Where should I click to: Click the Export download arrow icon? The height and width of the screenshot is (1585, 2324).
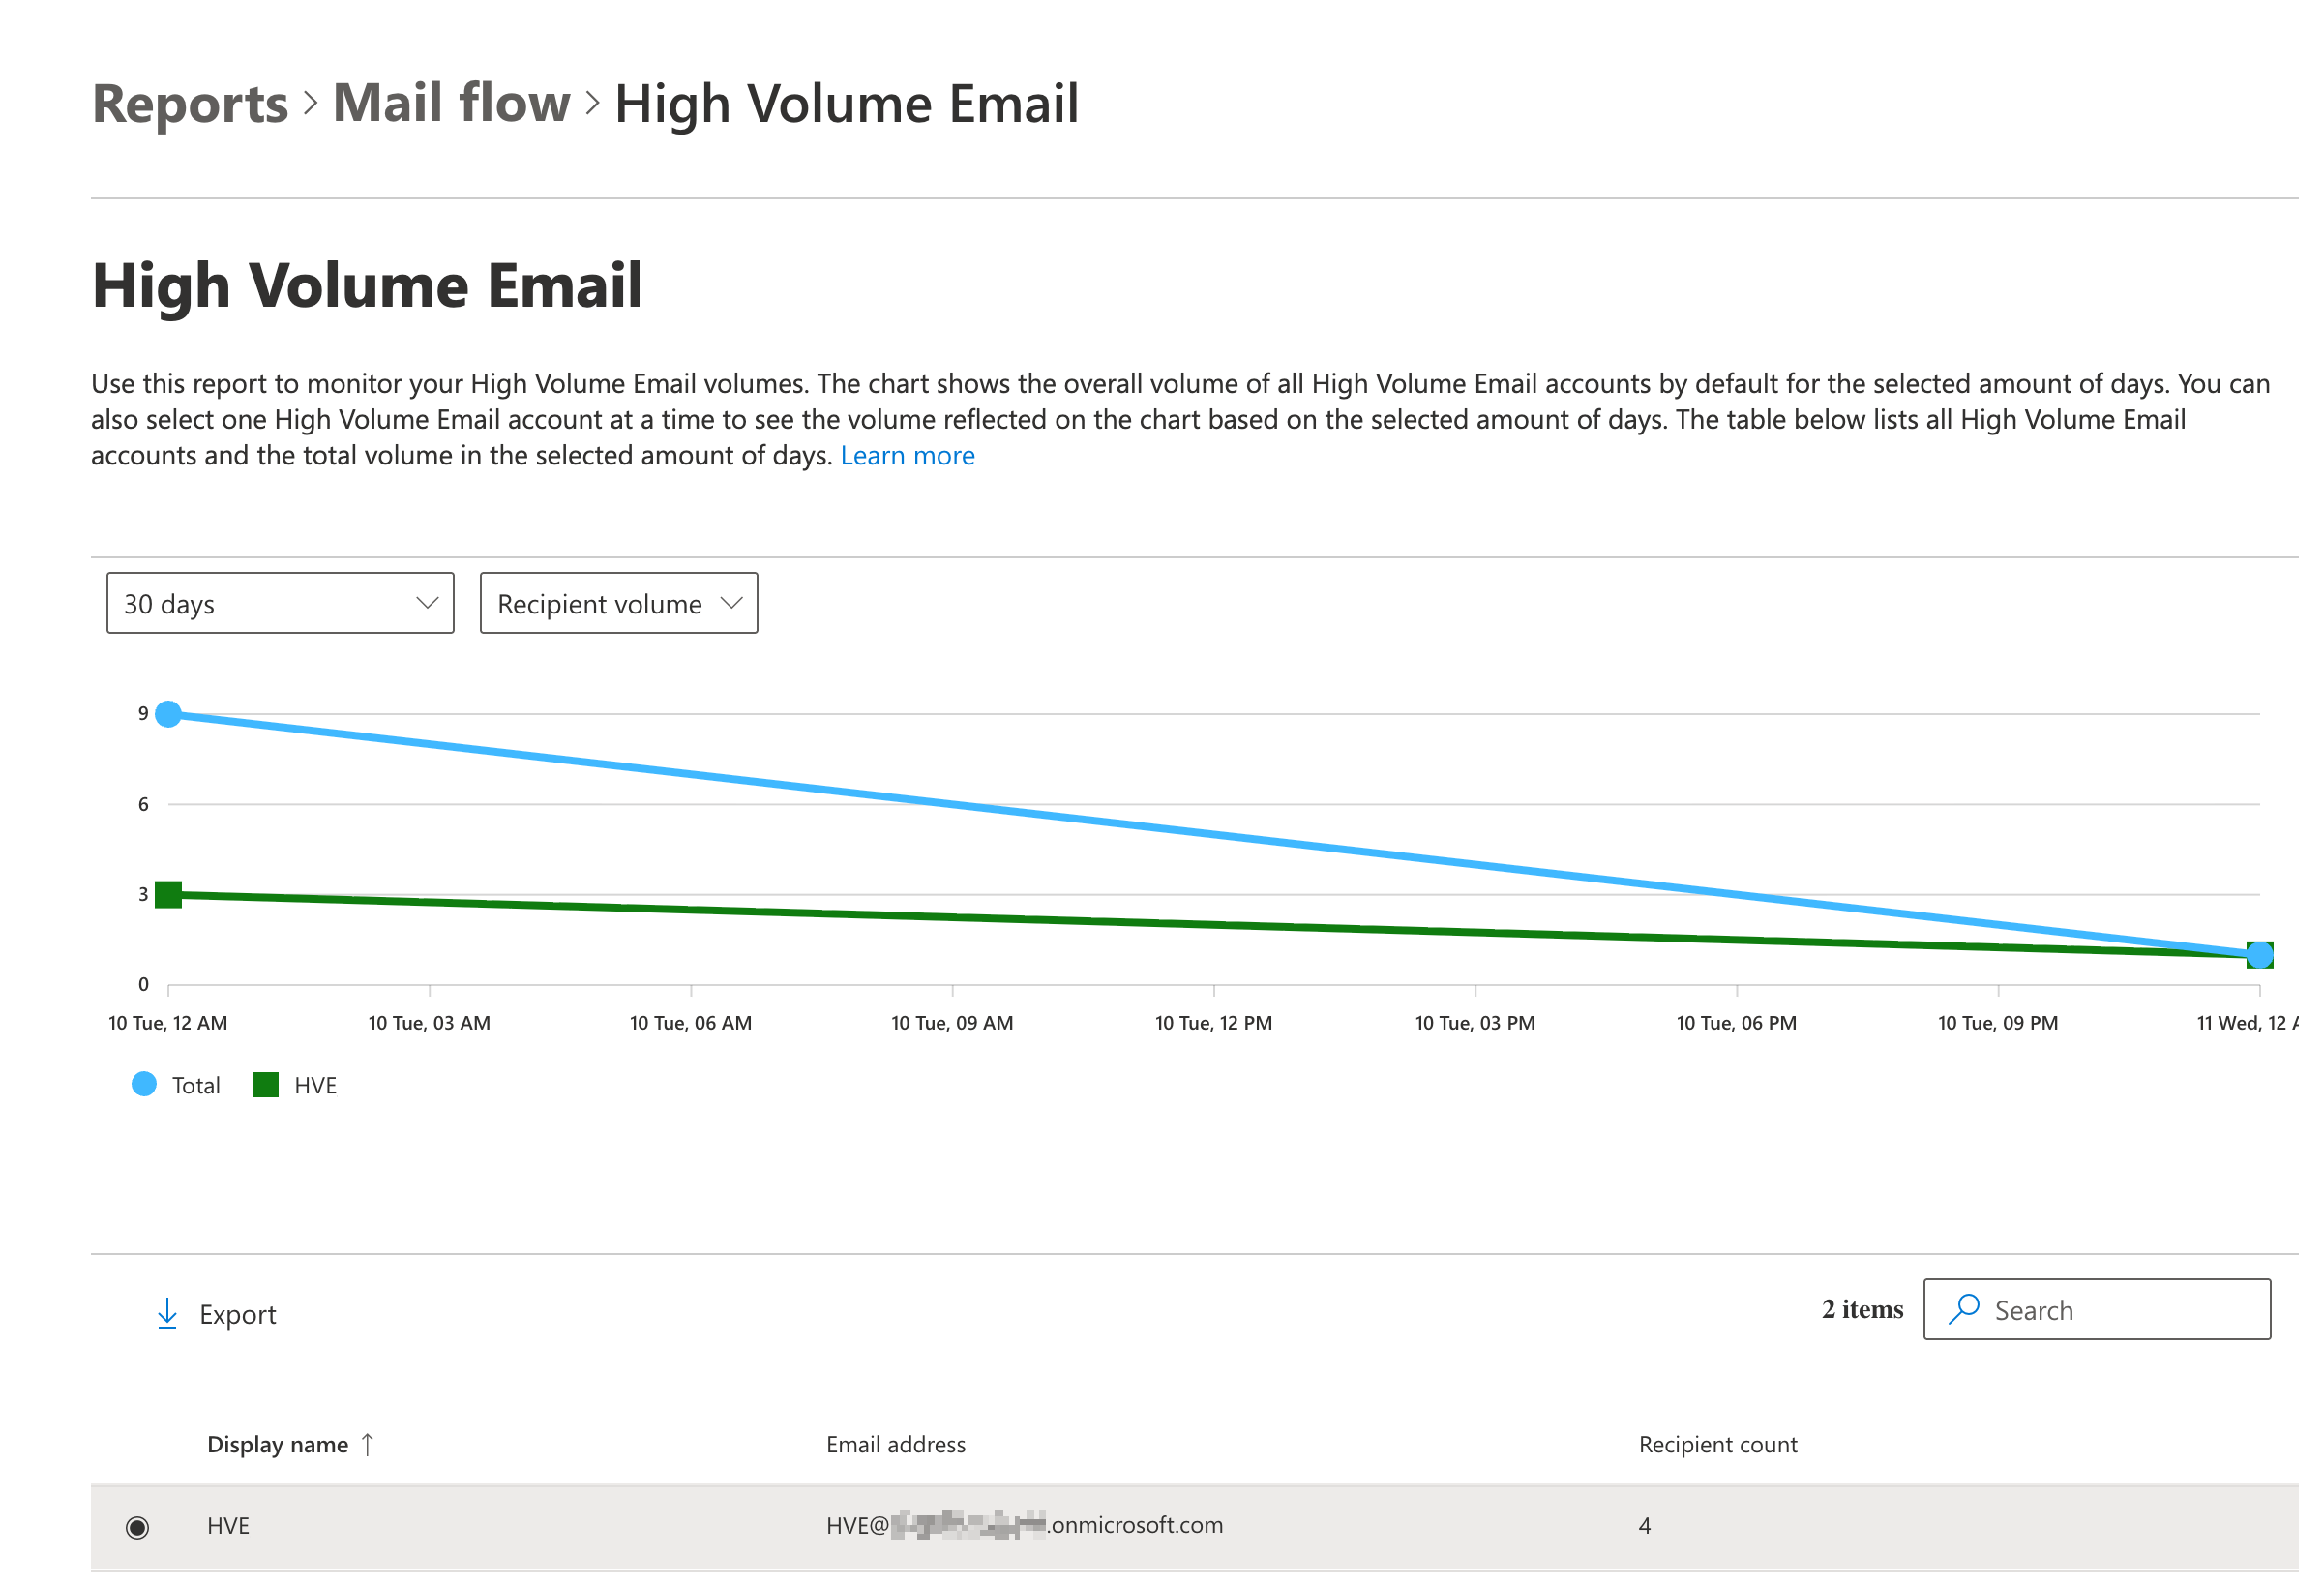pyautogui.click(x=167, y=1313)
